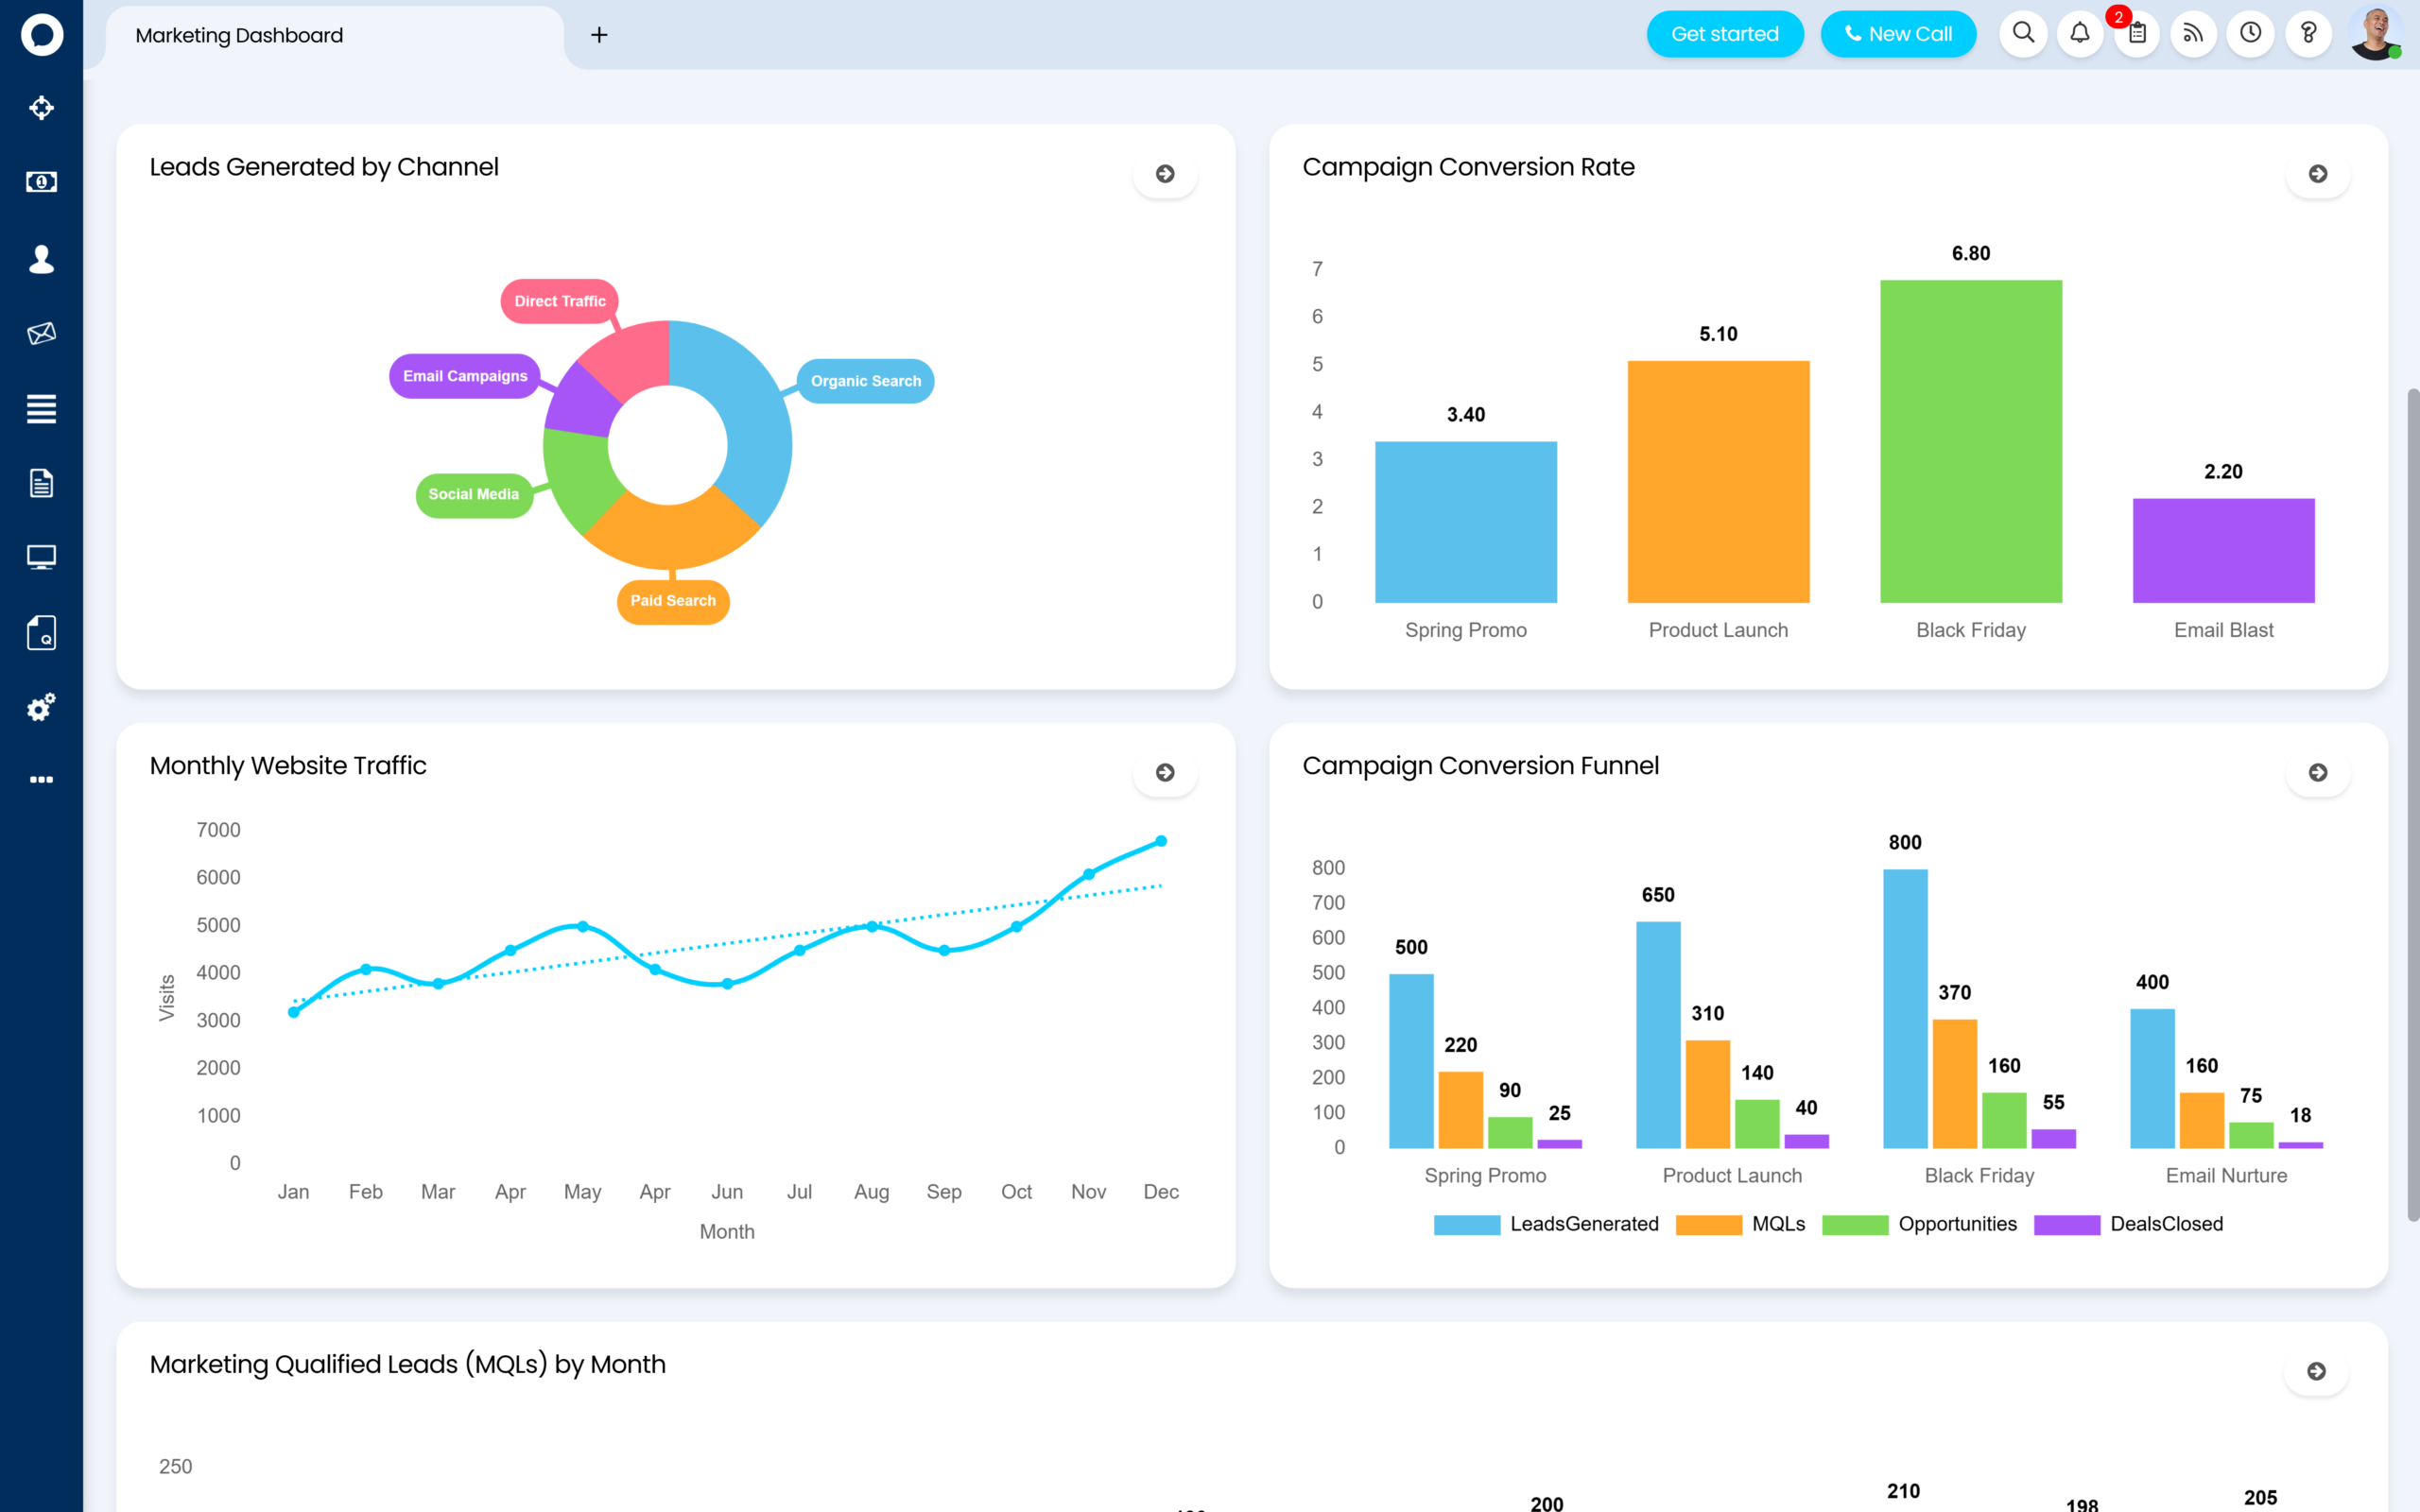Expand the Monthly Website Traffic arrow button
Screen dimensions: 2420x1512
[x=1165, y=772]
